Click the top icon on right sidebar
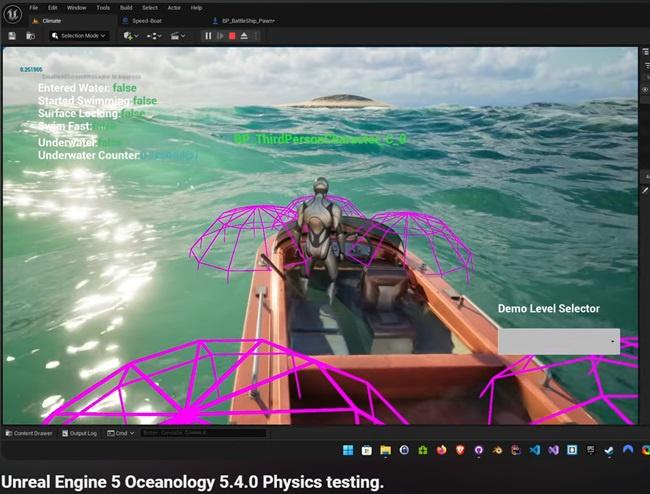The image size is (650, 494). click(646, 52)
